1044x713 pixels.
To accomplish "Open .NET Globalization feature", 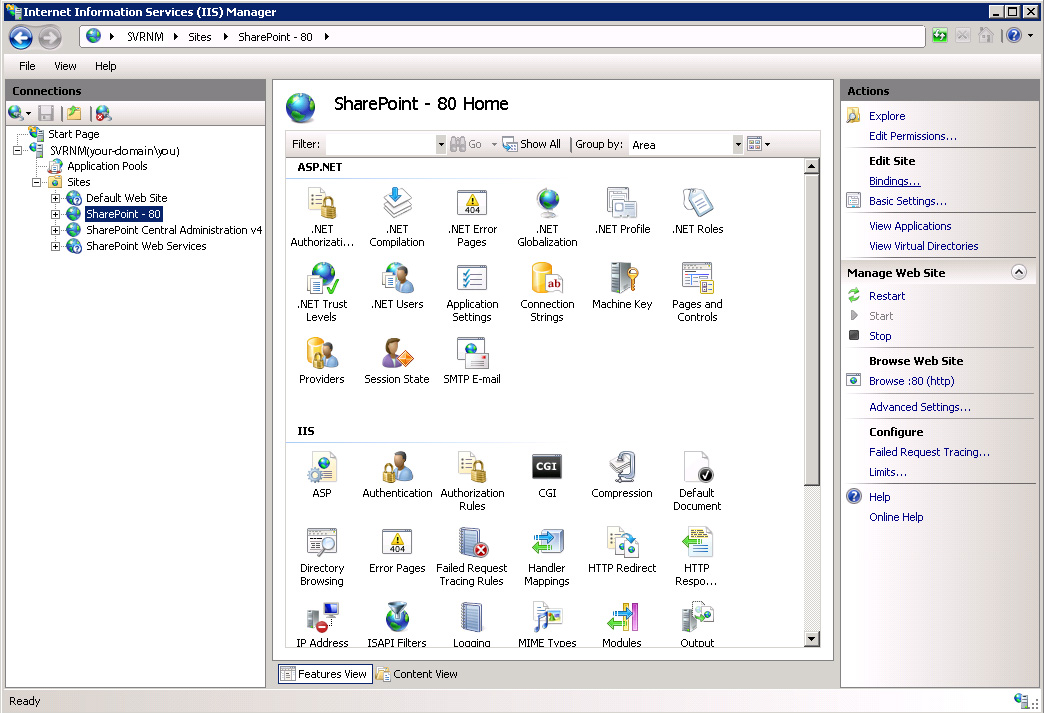I will (x=547, y=217).
